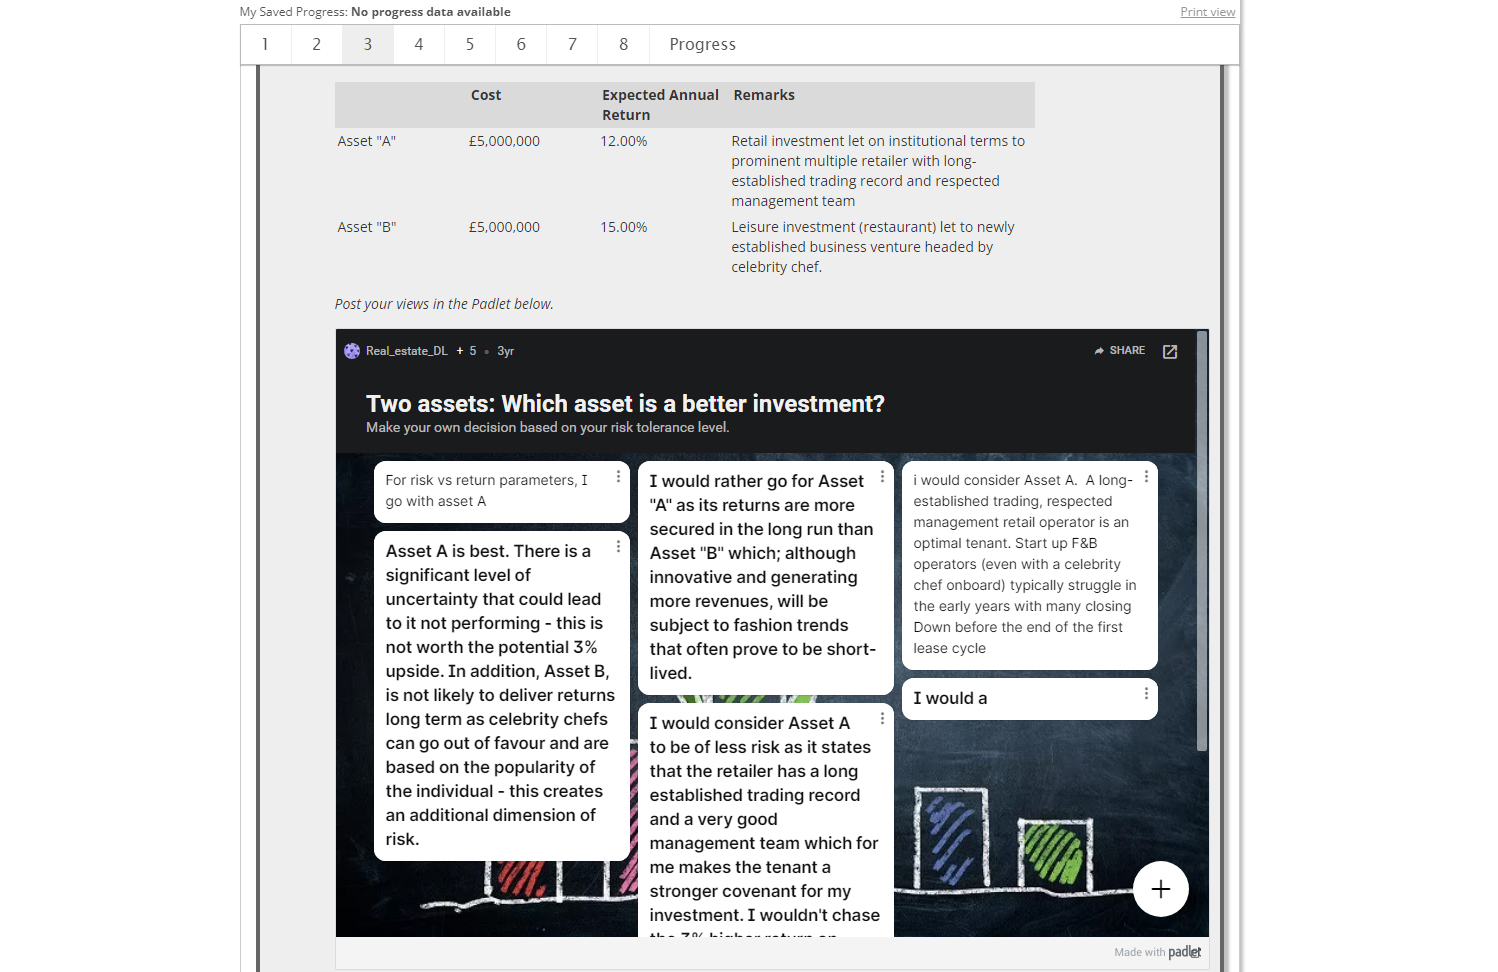1498x972 pixels.
Task: Click the '3yr' age label
Action: pos(505,351)
